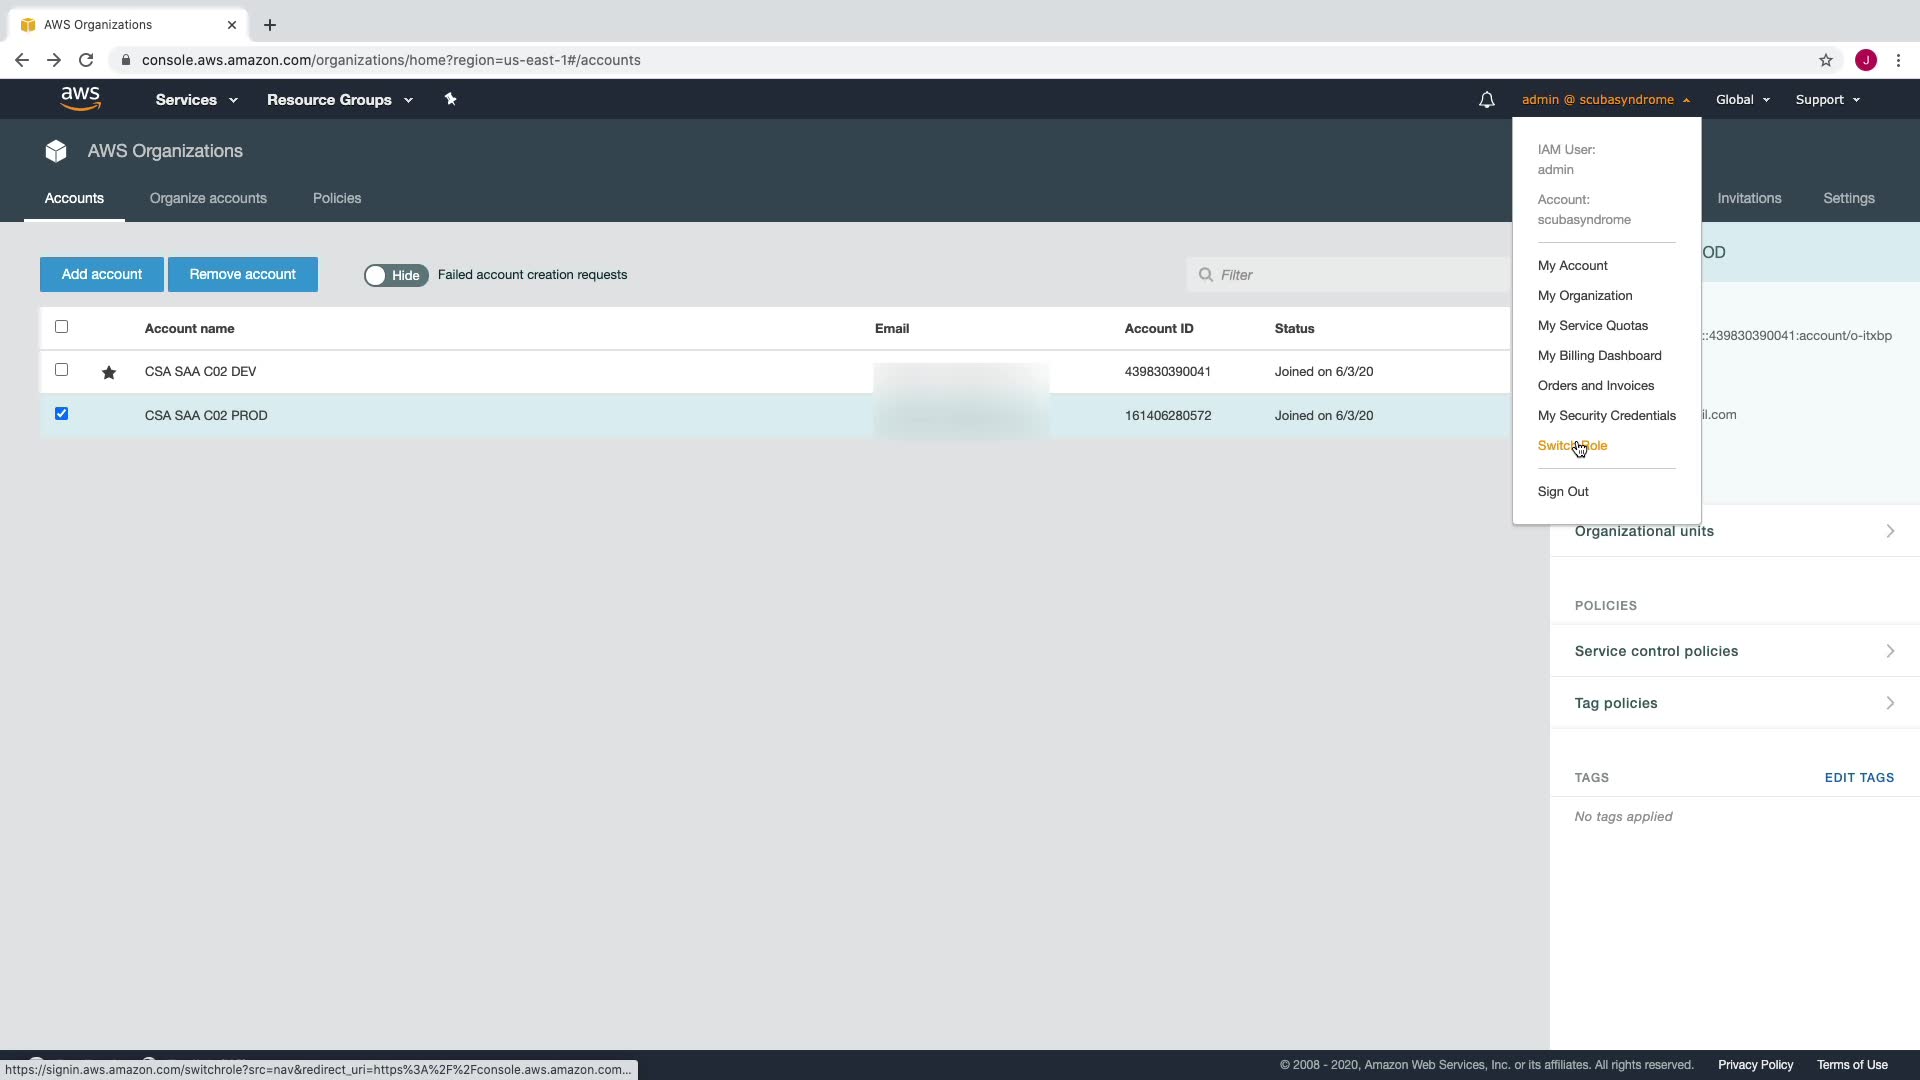Image resolution: width=1920 pixels, height=1080 pixels.
Task: Expand the Resource Groups dropdown
Action: click(x=339, y=100)
